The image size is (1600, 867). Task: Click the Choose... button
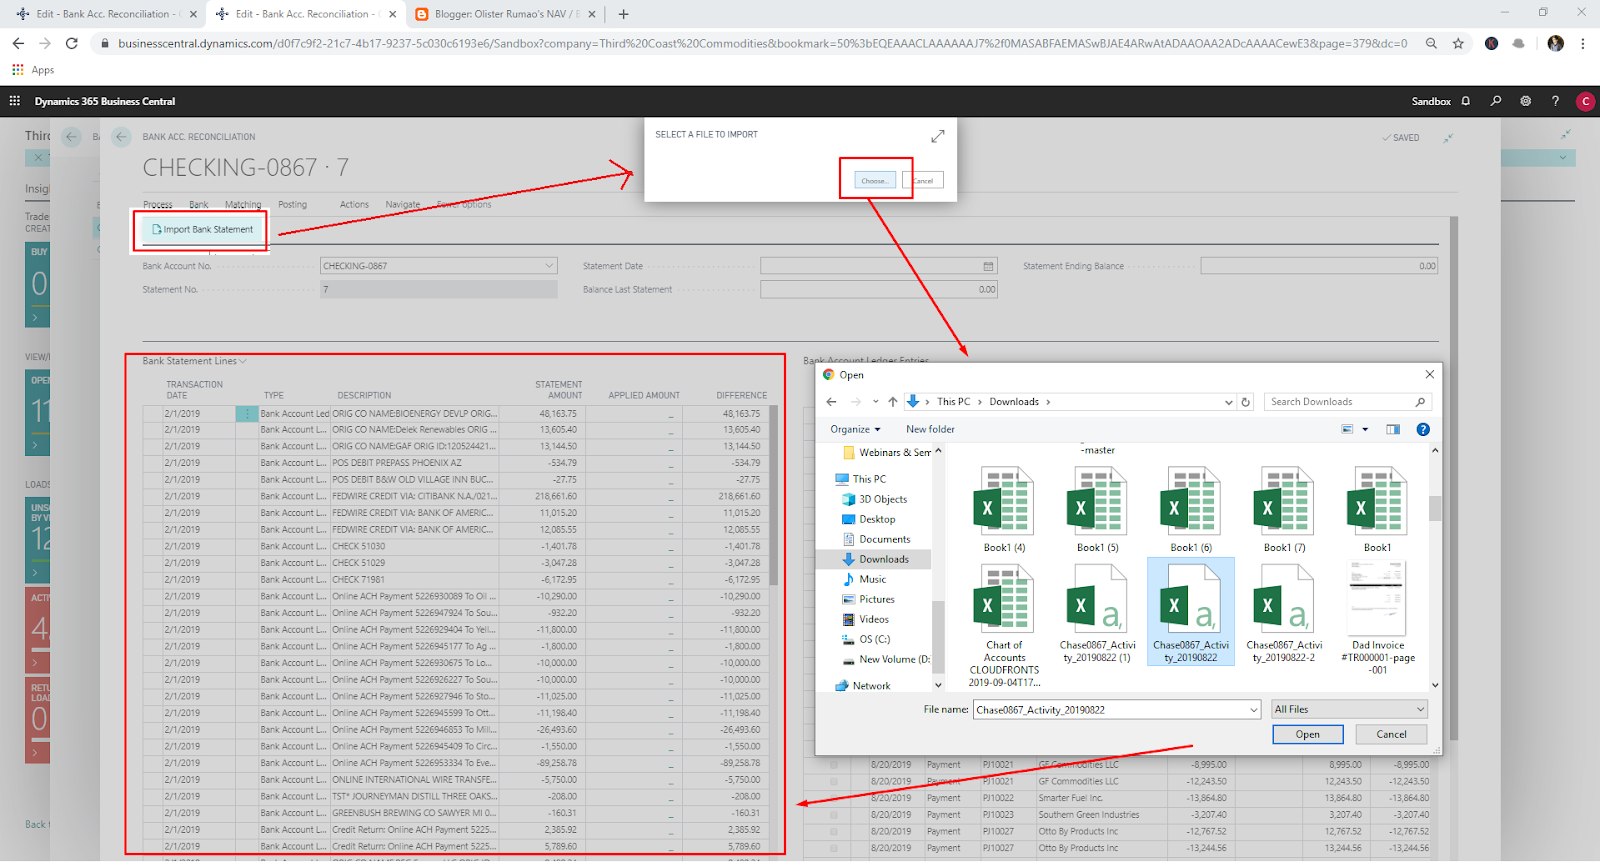tap(875, 181)
